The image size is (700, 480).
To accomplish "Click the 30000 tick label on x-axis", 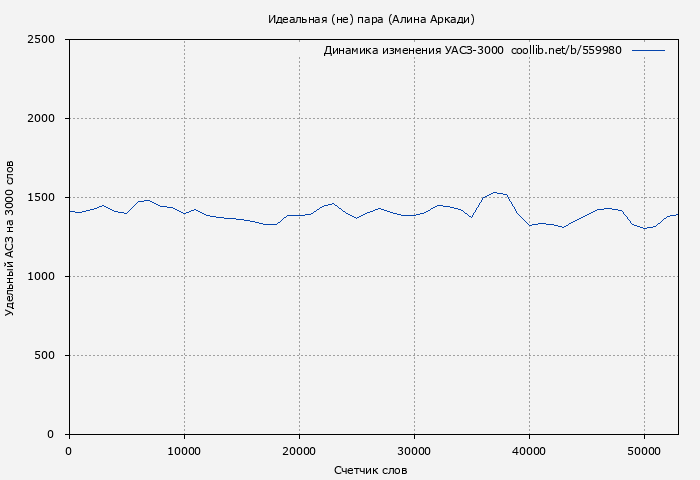I will point(414,452).
